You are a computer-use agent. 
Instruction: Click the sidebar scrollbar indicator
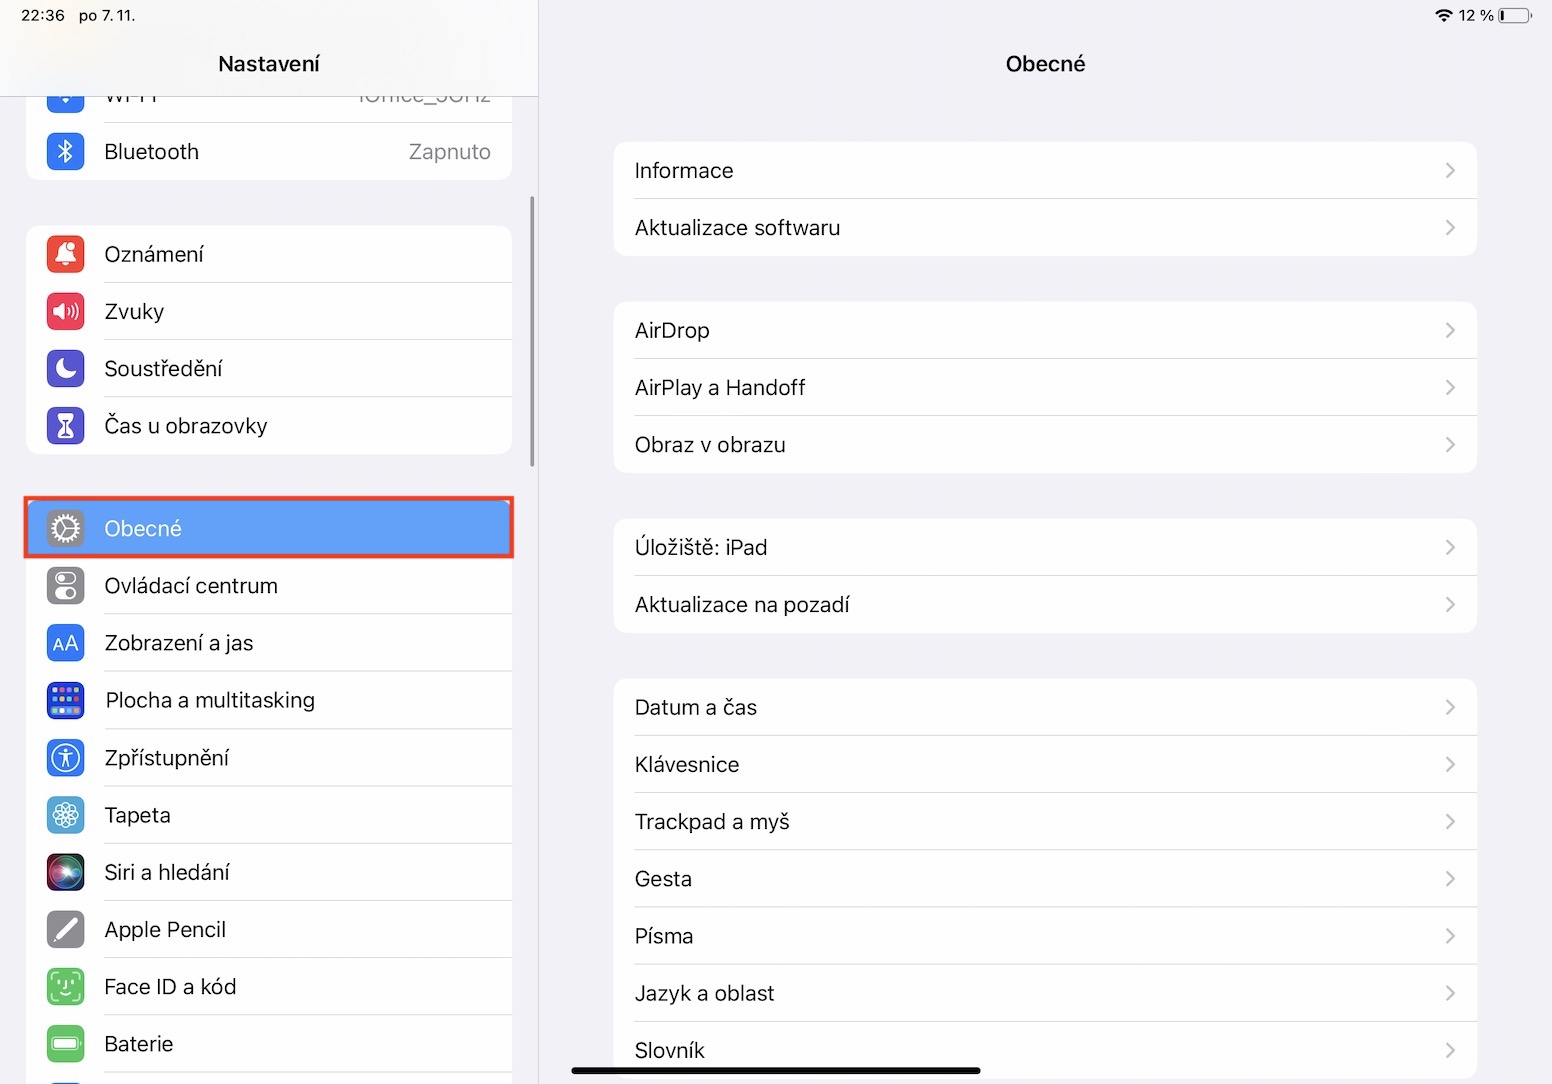pyautogui.click(x=532, y=331)
